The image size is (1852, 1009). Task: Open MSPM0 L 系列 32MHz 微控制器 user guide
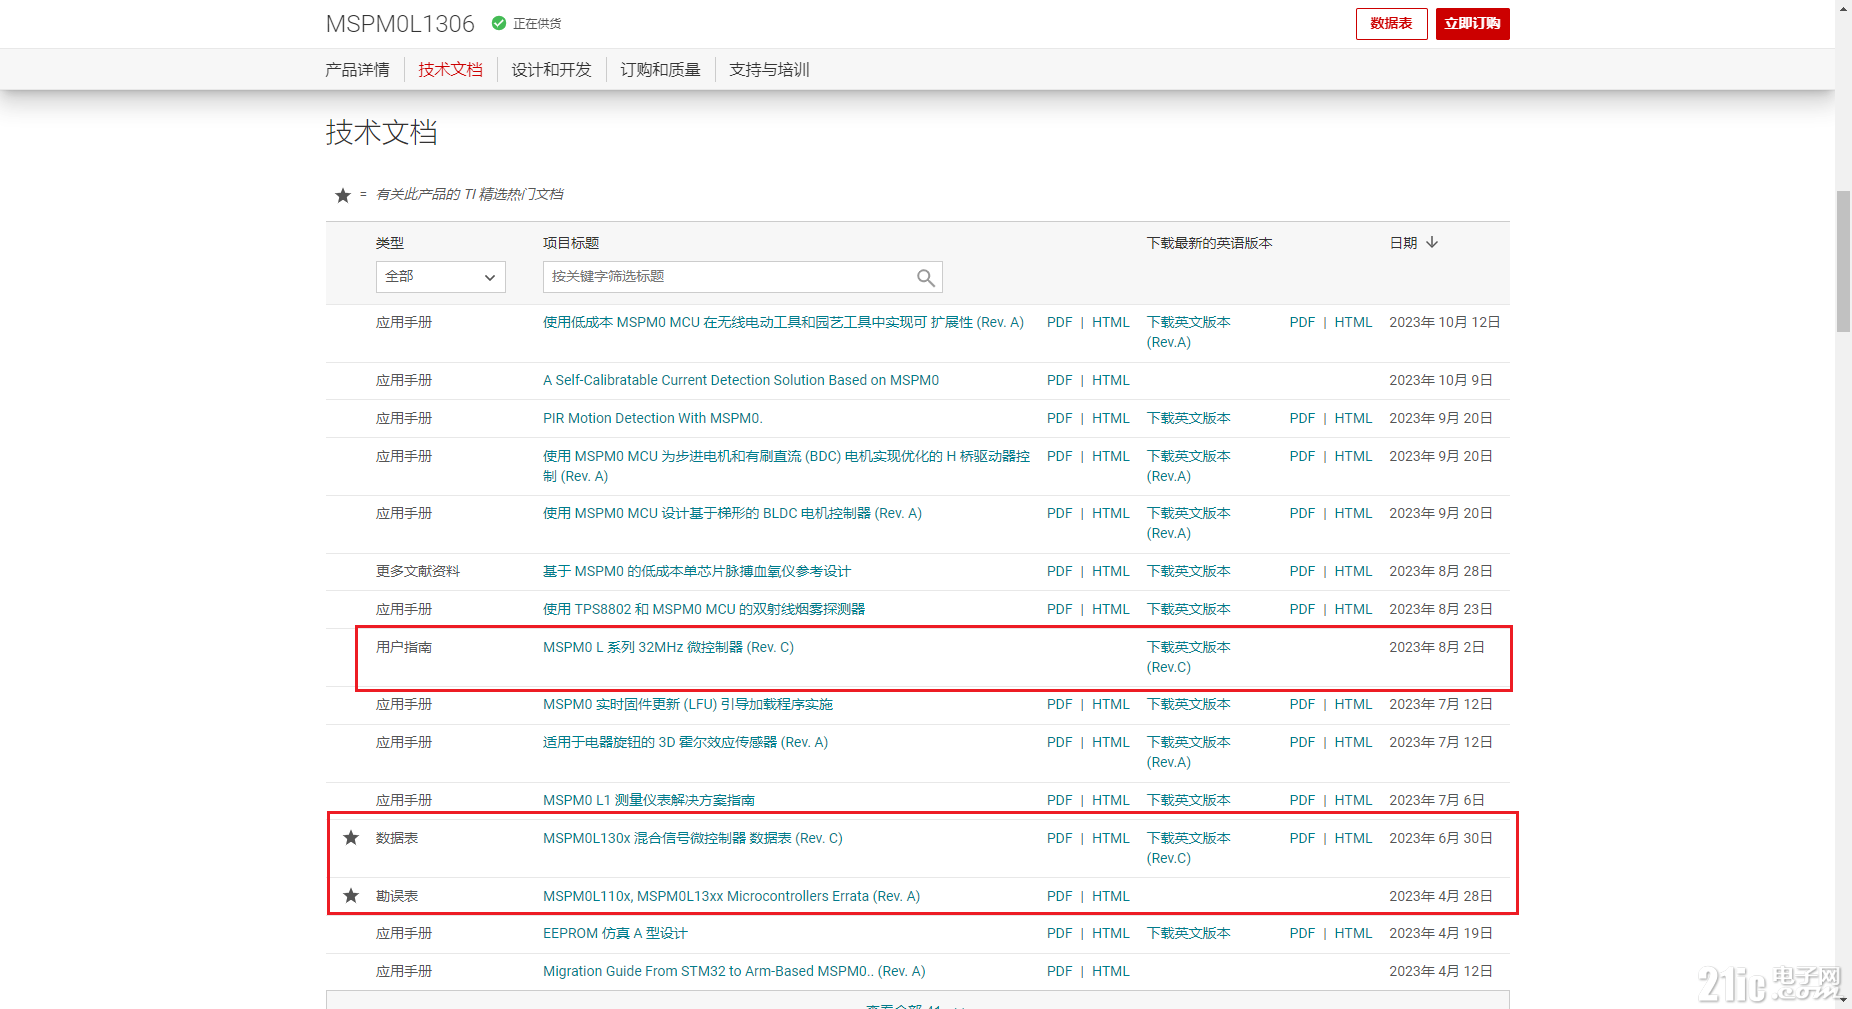[x=668, y=647]
